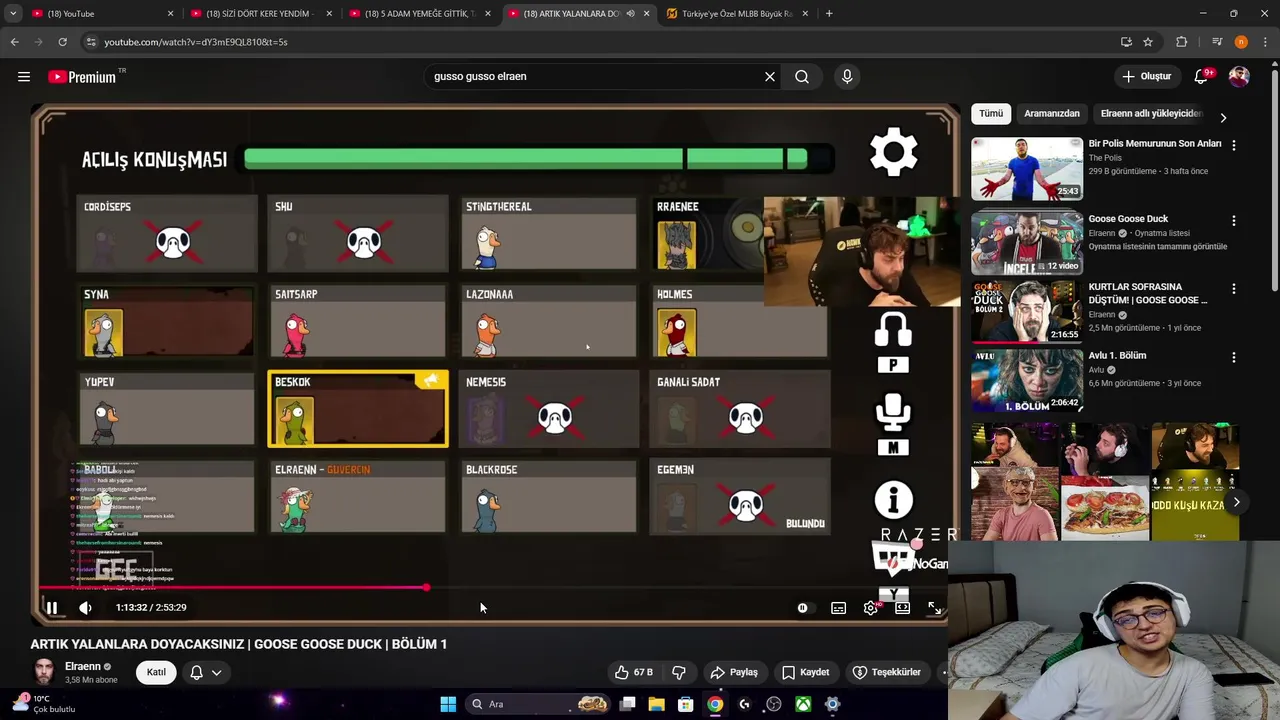1280x720 pixels.
Task: Mute the video using the volume icon
Action: point(85,607)
